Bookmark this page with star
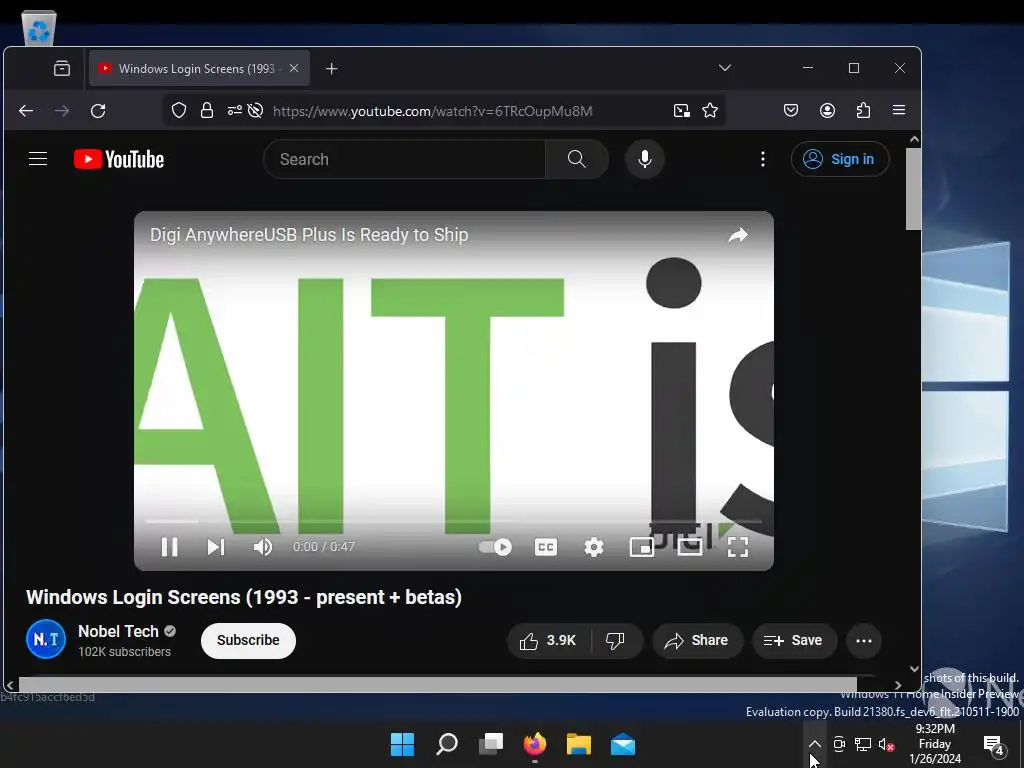1024x768 pixels. 710,110
